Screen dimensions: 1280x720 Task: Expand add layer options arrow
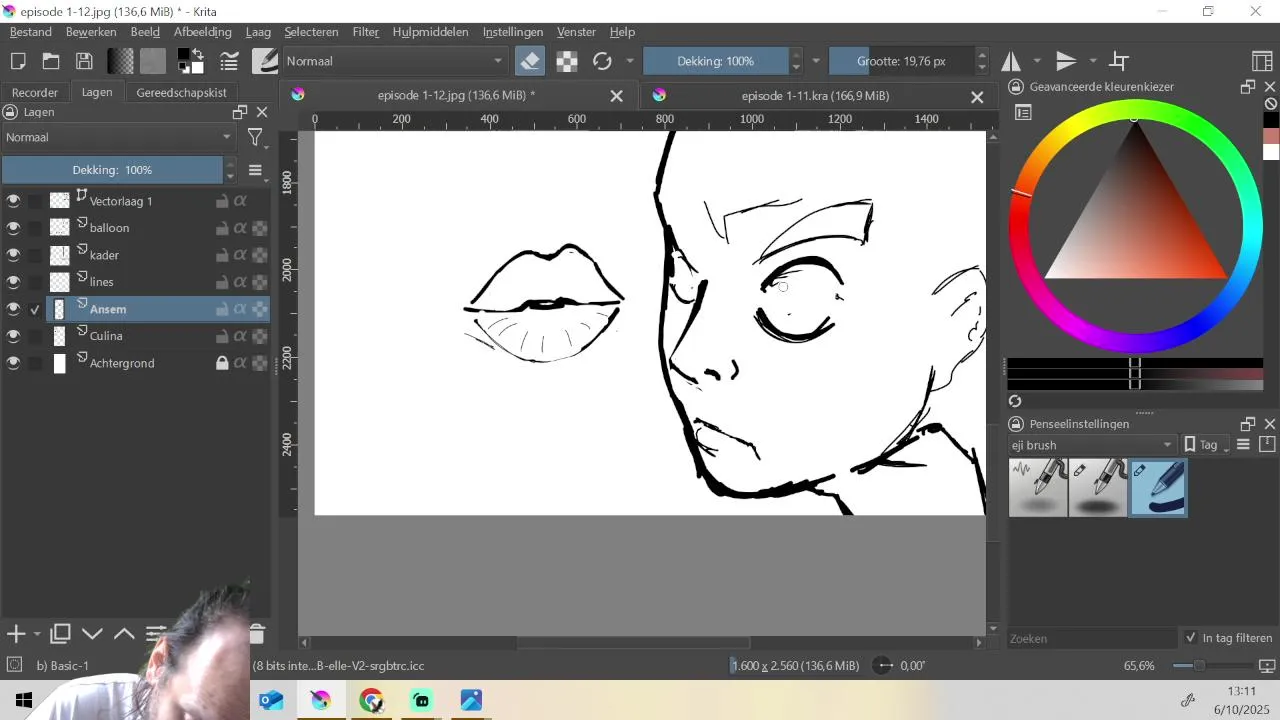(x=37, y=634)
